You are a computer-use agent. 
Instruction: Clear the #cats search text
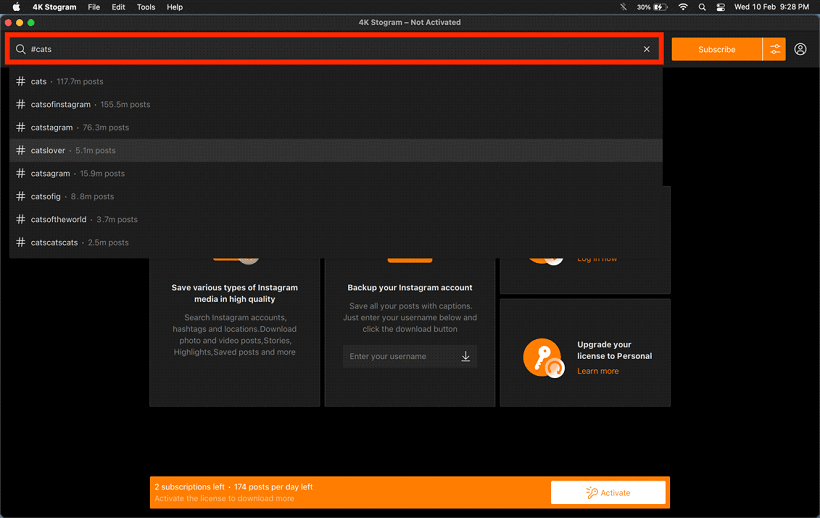[x=646, y=49]
